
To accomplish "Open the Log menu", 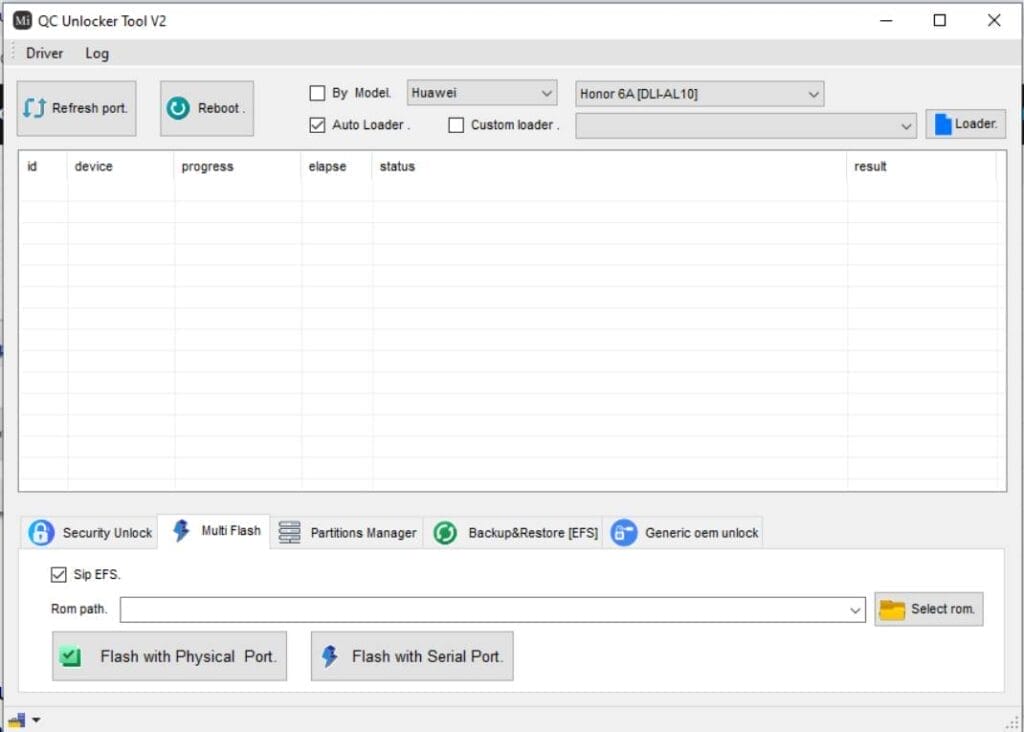I will pos(97,53).
